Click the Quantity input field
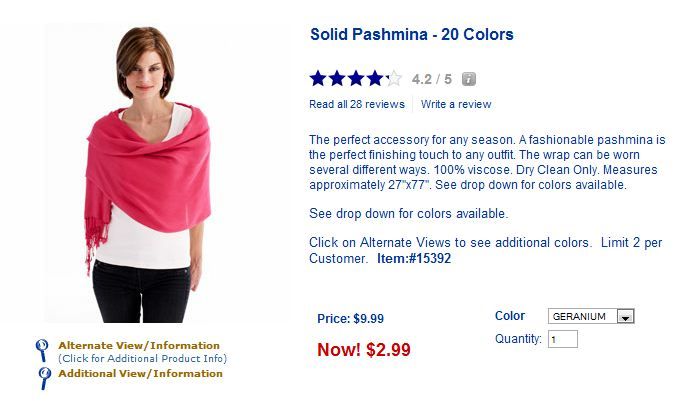The width and height of the screenshot is (689, 401). point(562,340)
